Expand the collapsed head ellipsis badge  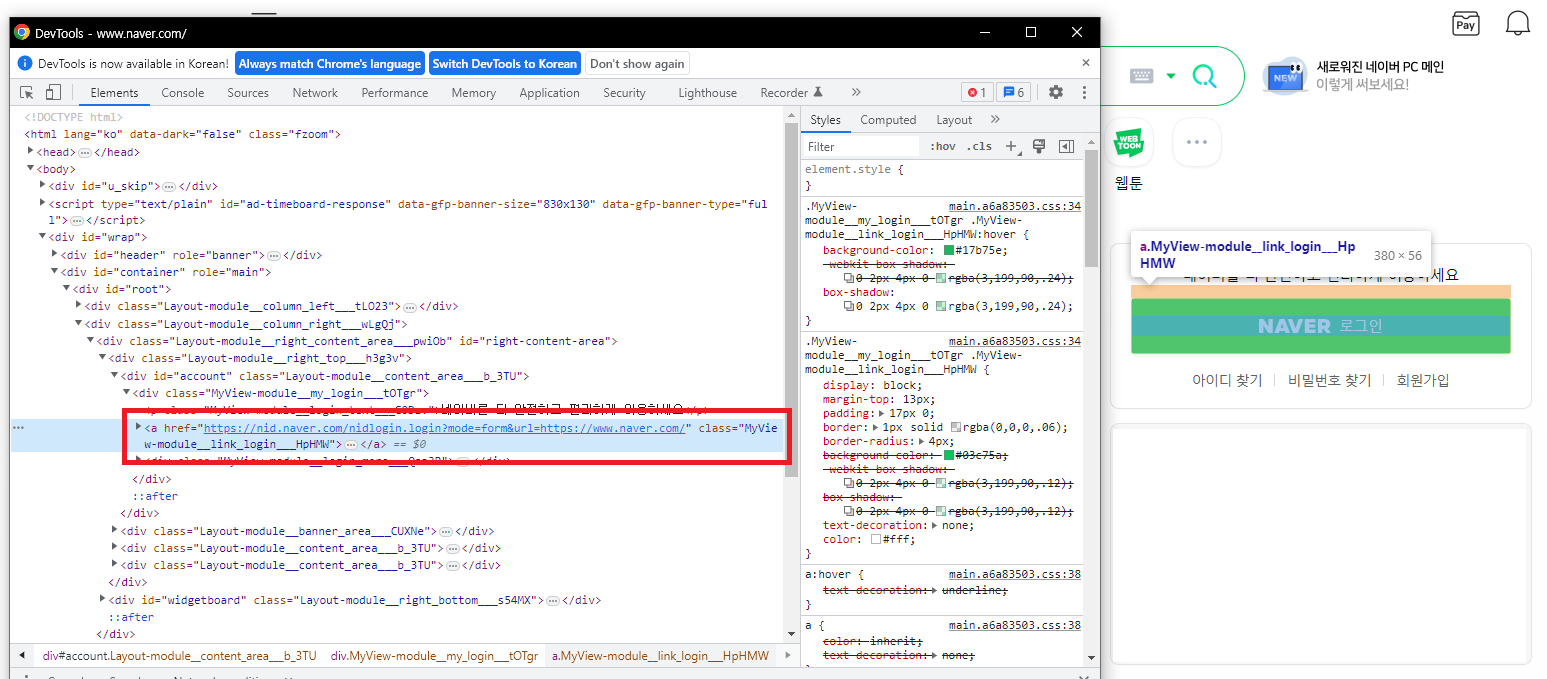[x=85, y=152]
